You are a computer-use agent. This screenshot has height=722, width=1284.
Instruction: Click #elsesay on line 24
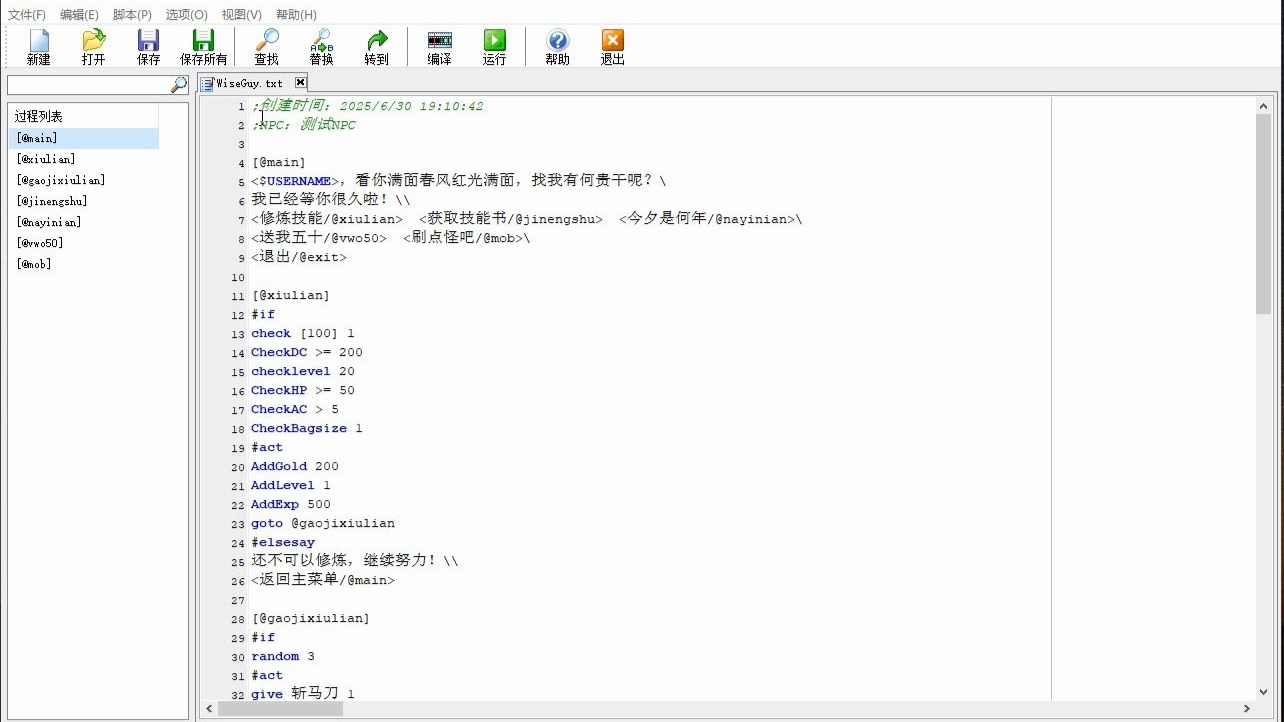tap(283, 542)
